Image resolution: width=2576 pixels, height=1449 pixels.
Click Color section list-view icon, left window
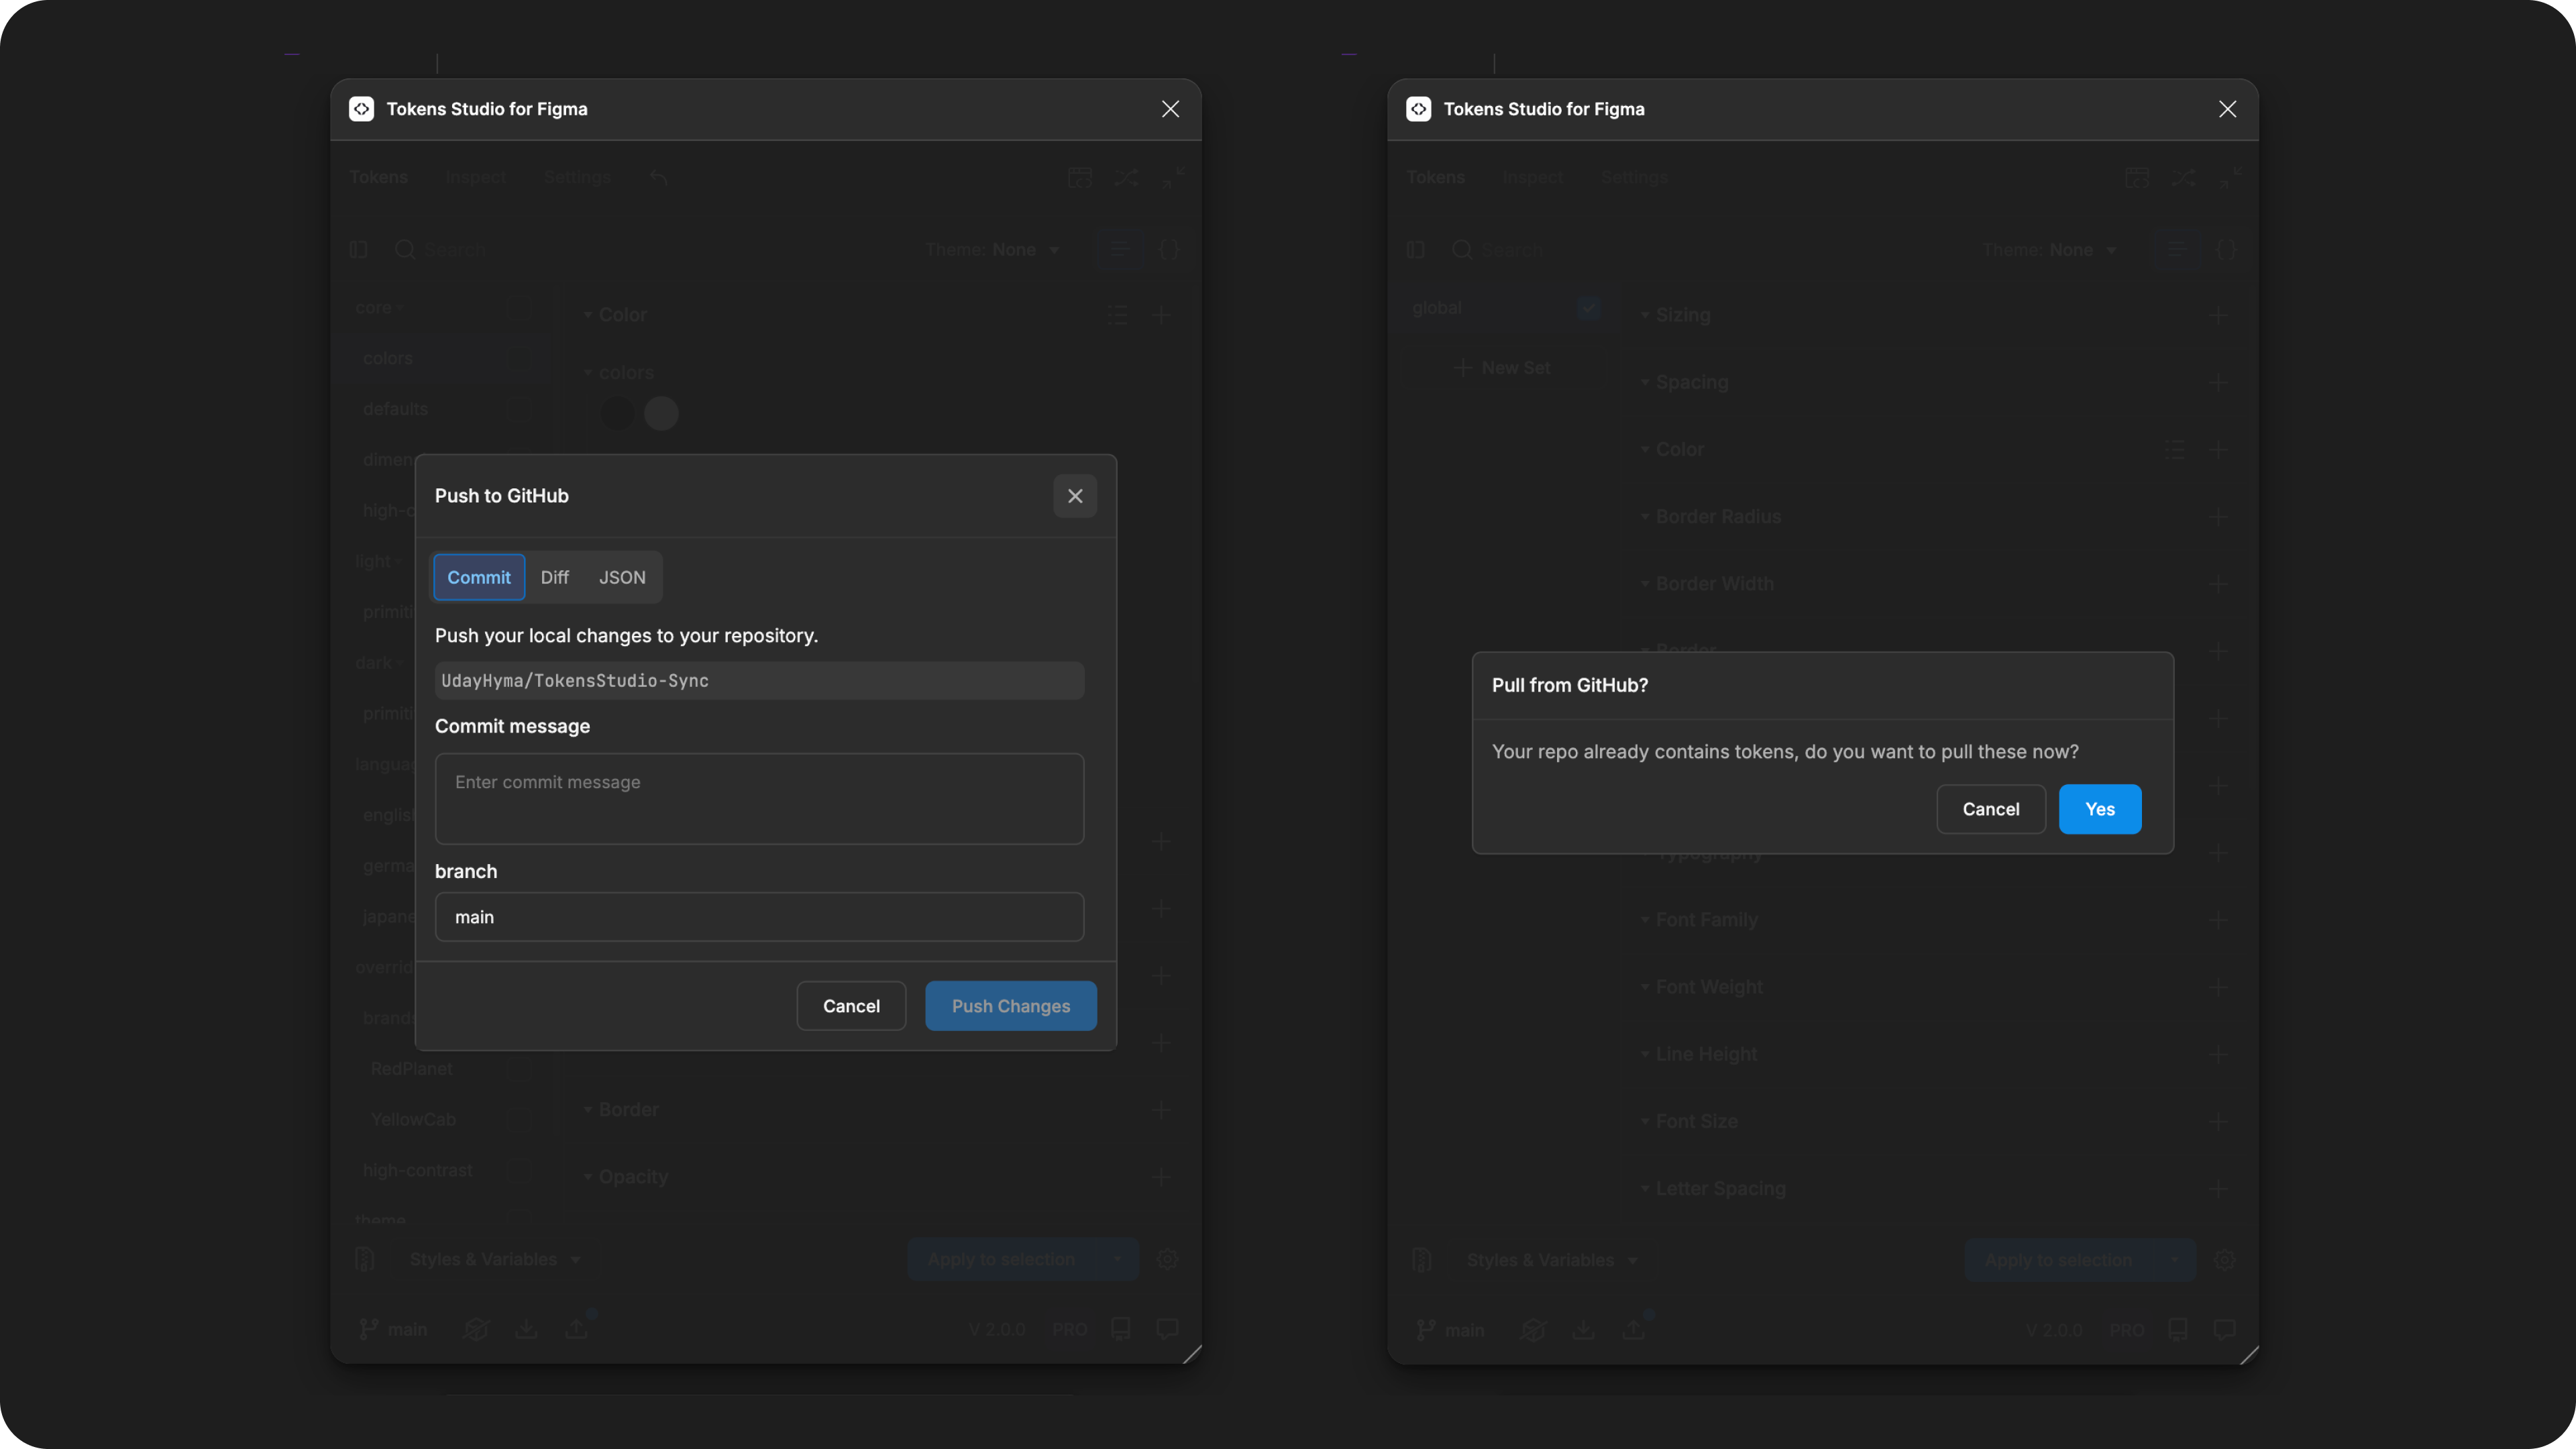pos(1118,315)
